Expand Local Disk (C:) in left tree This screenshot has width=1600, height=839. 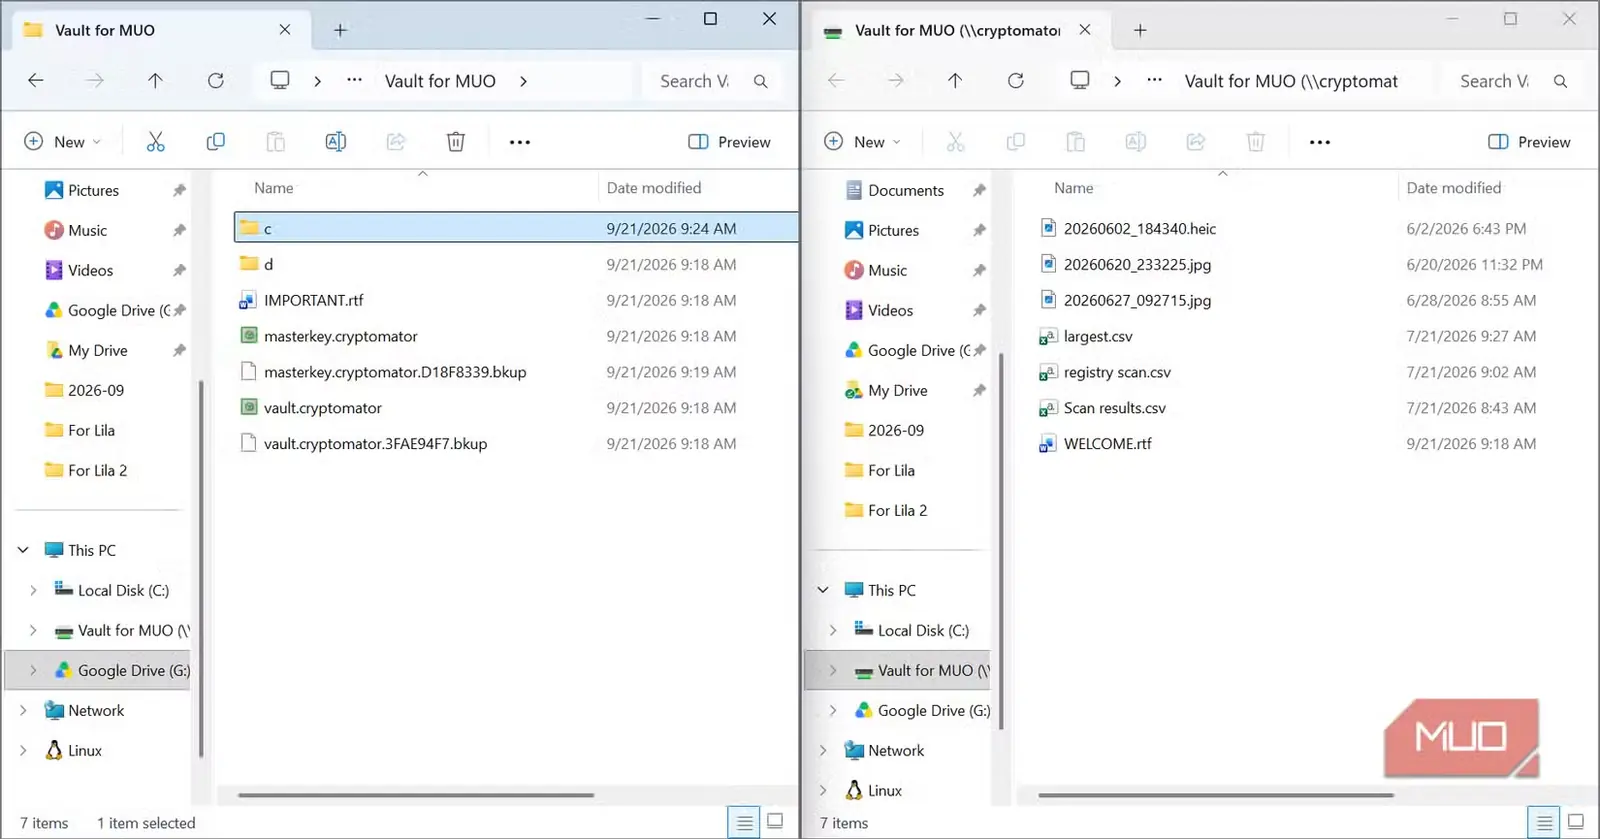coord(33,591)
